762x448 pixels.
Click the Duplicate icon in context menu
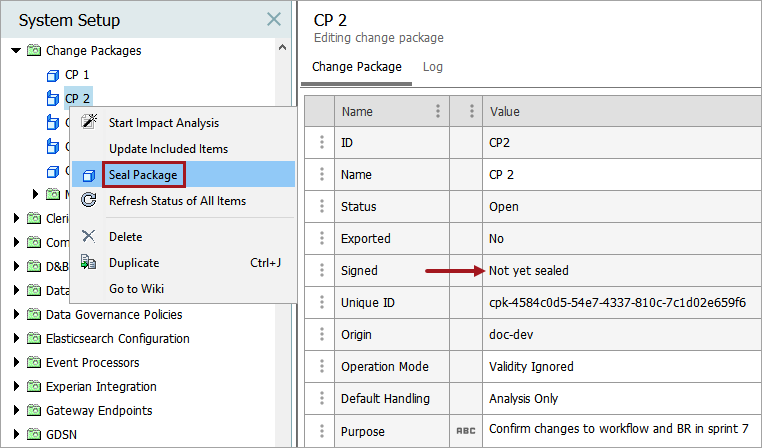tap(89, 263)
